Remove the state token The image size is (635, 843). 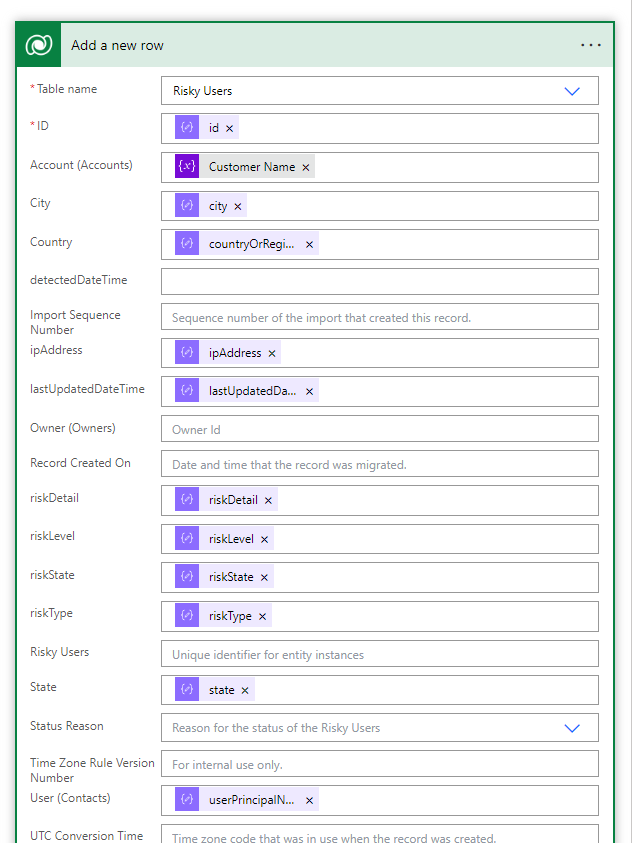(245, 691)
